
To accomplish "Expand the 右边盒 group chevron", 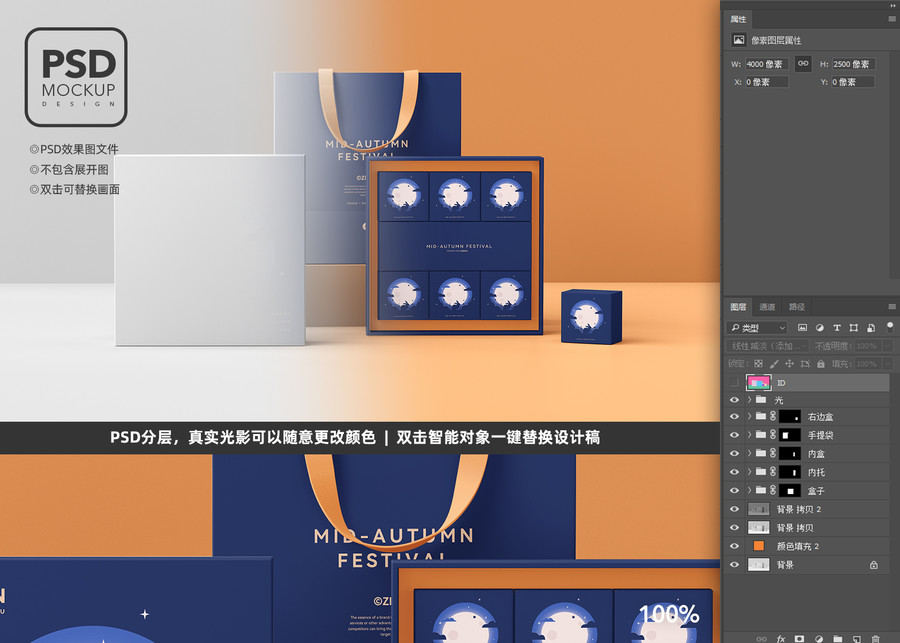I will (x=749, y=417).
